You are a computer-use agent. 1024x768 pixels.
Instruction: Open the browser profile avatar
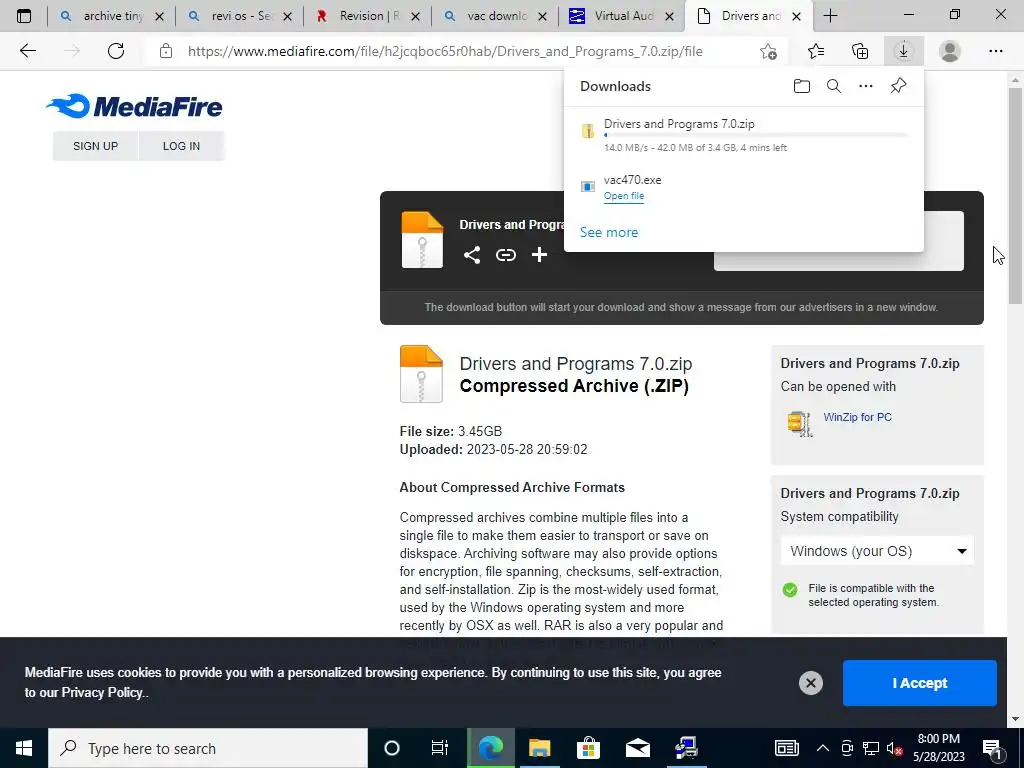[x=950, y=51]
